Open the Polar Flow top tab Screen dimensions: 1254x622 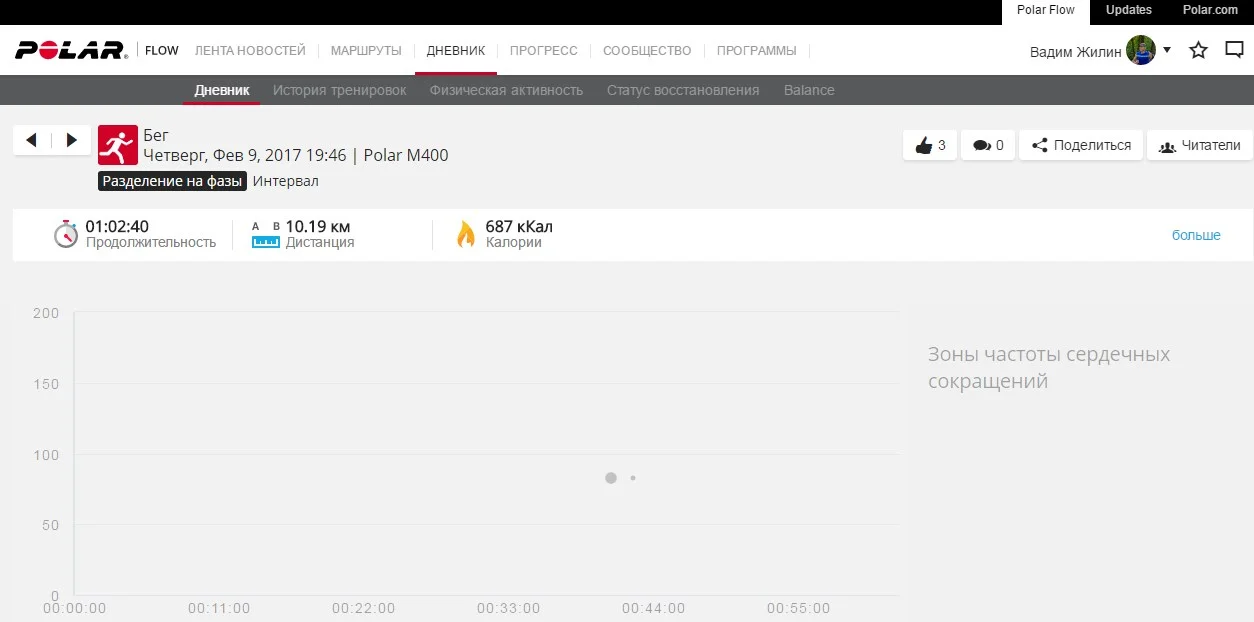(1046, 10)
